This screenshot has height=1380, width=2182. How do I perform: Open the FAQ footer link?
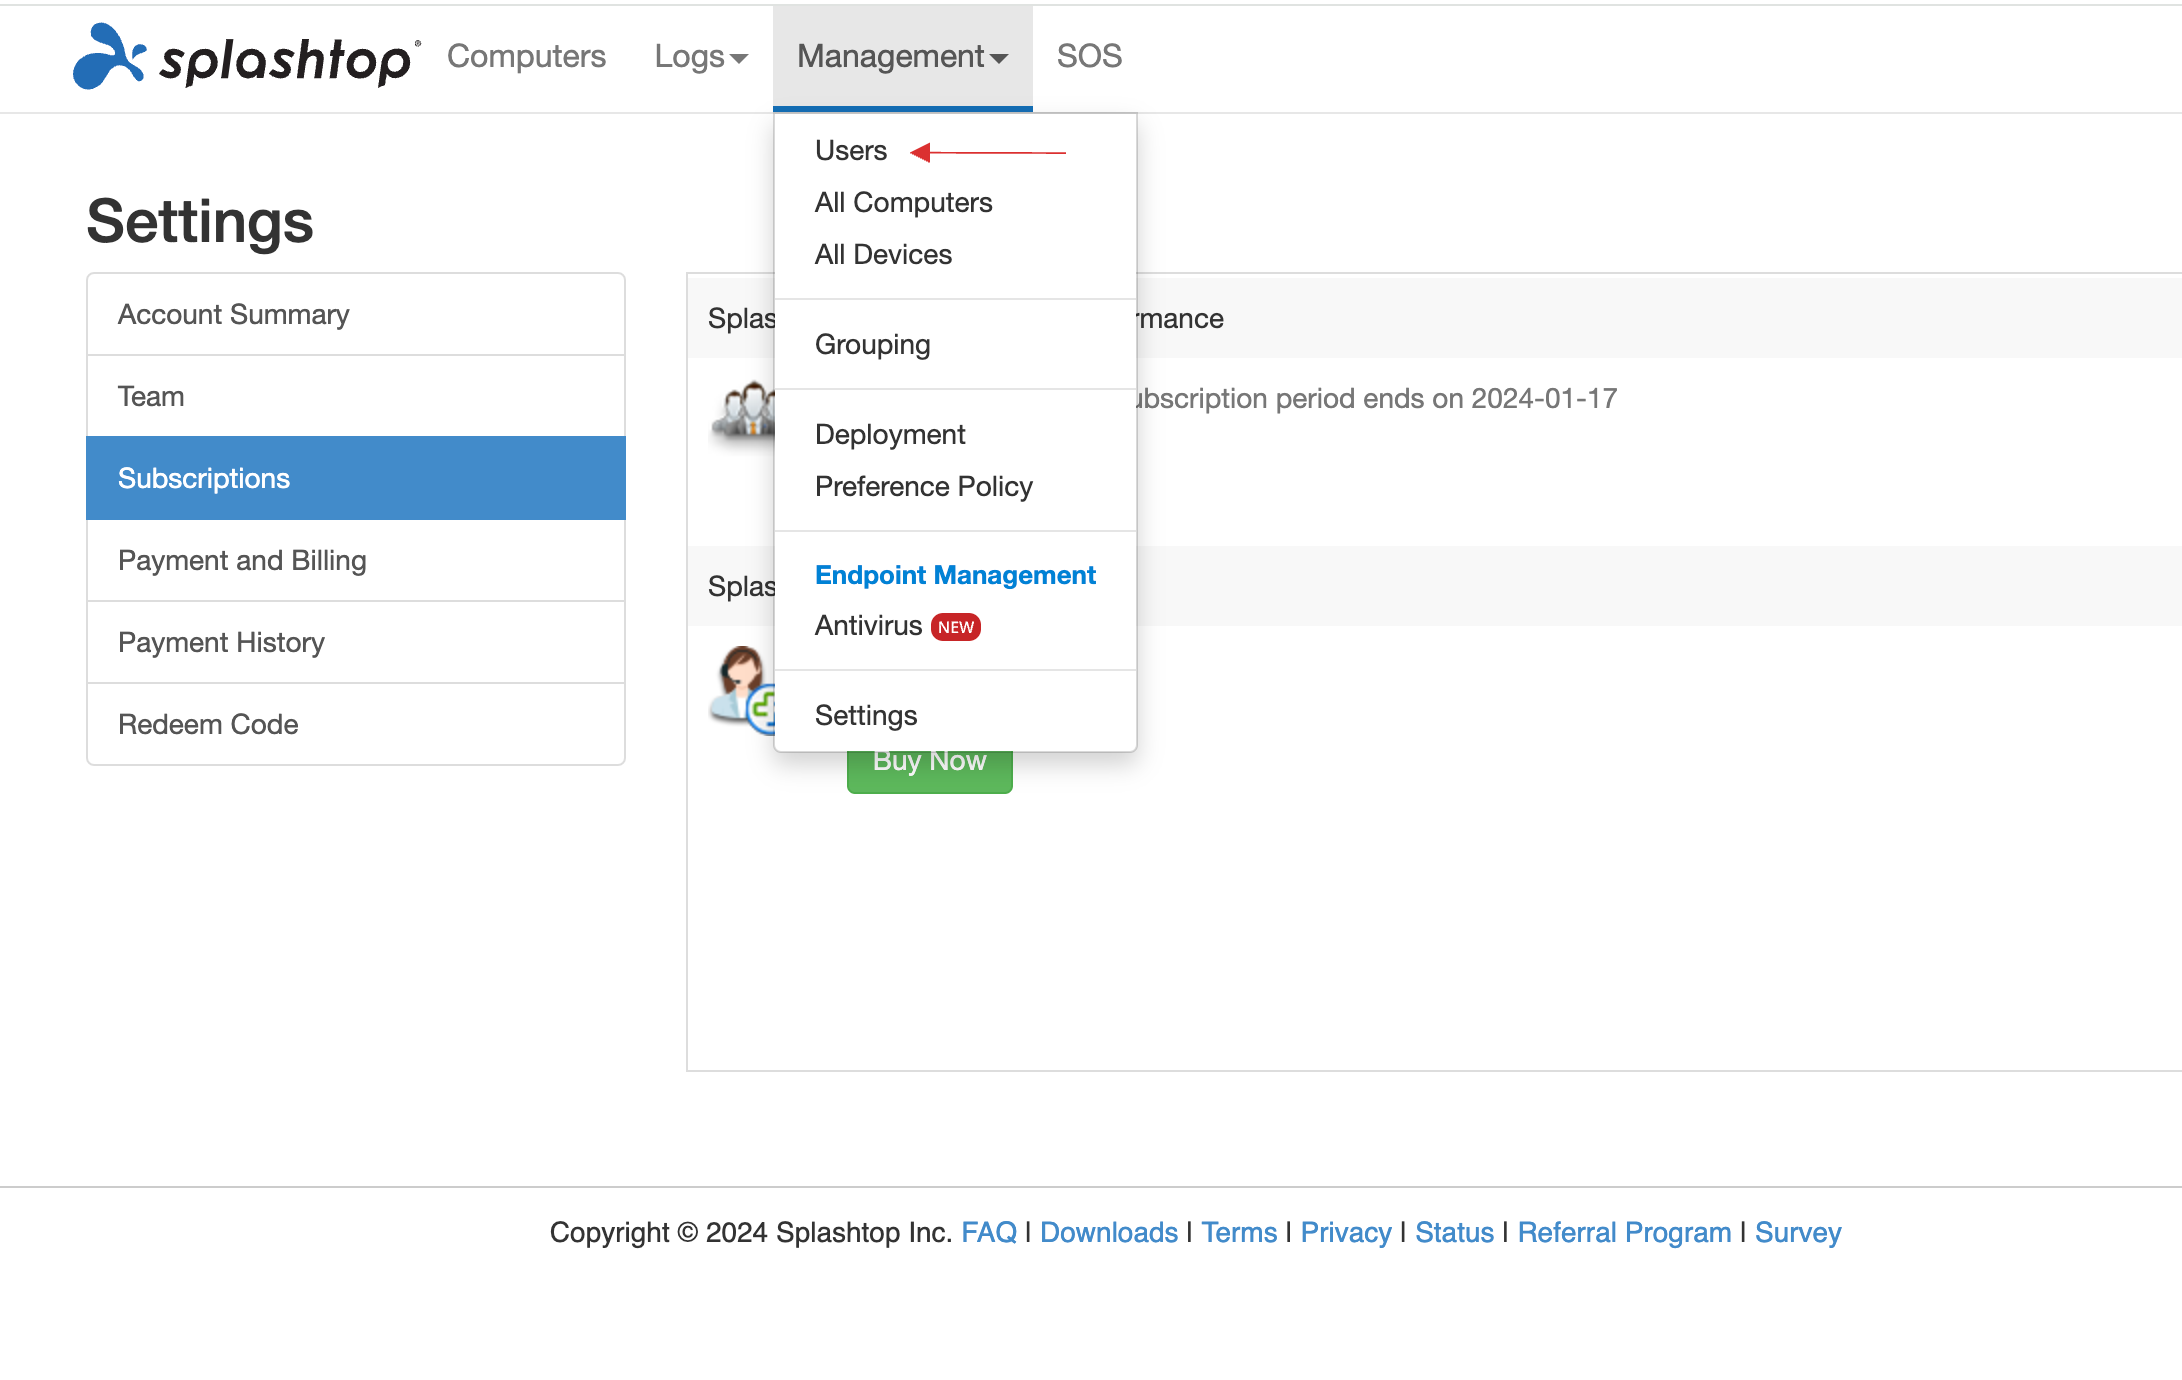tap(988, 1232)
